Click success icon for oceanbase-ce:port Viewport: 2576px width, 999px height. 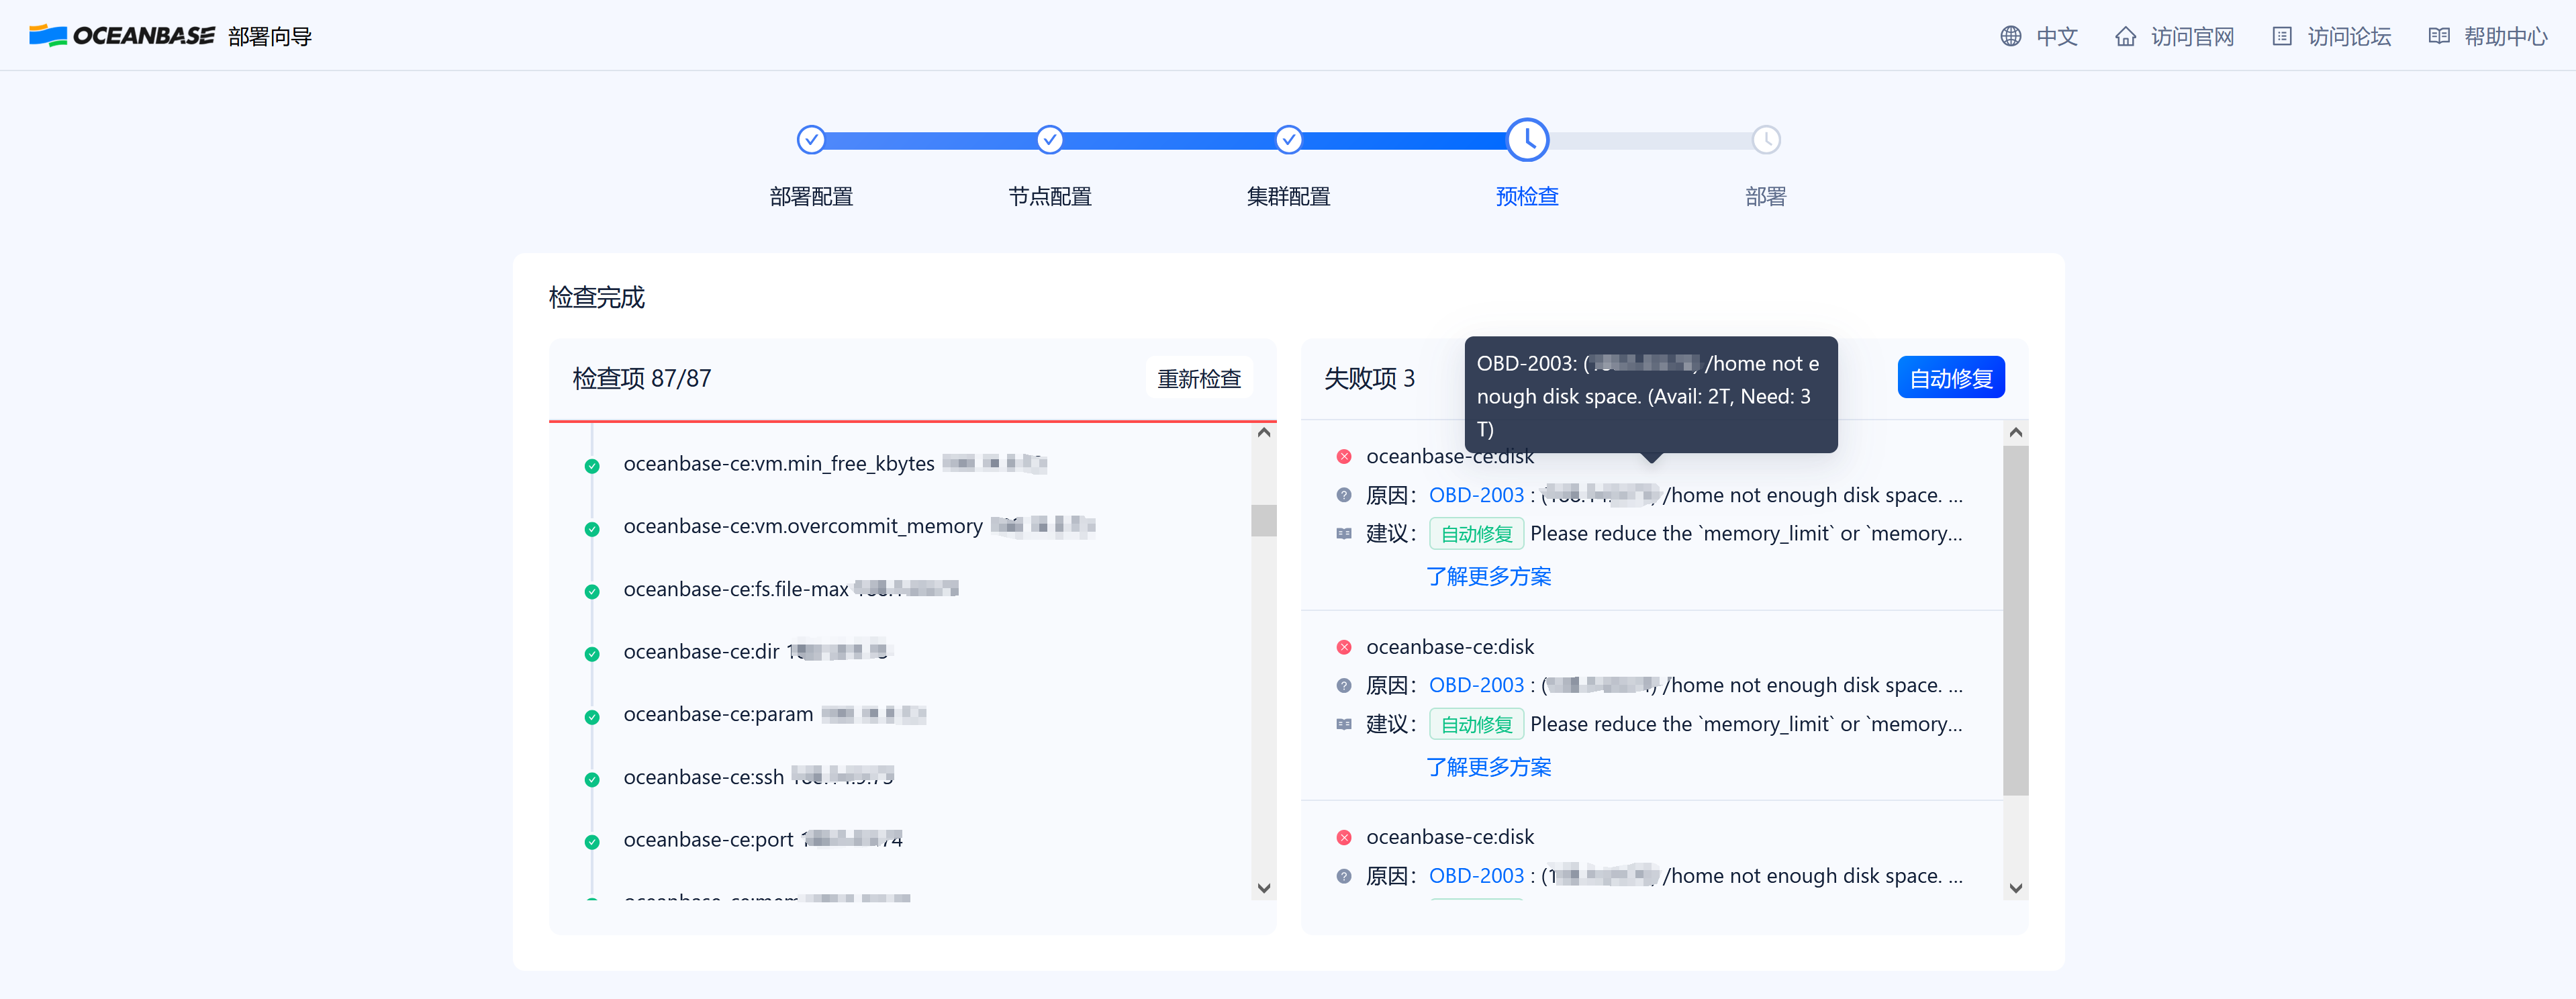coord(592,841)
